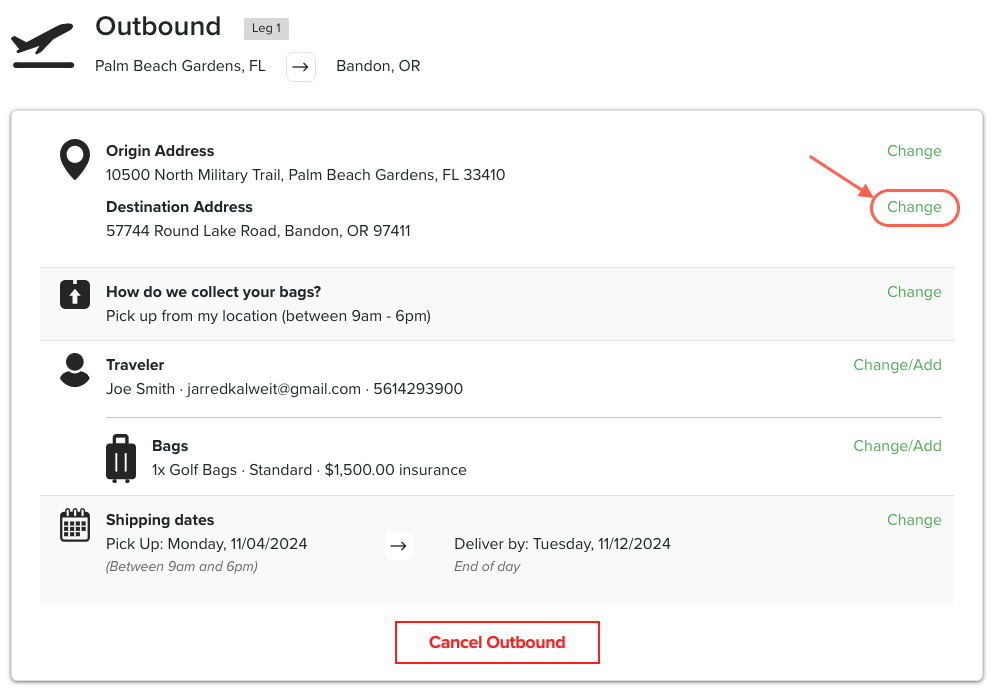
Task: Click the airplane takeoff icon beside Outbound
Action: coord(42,46)
